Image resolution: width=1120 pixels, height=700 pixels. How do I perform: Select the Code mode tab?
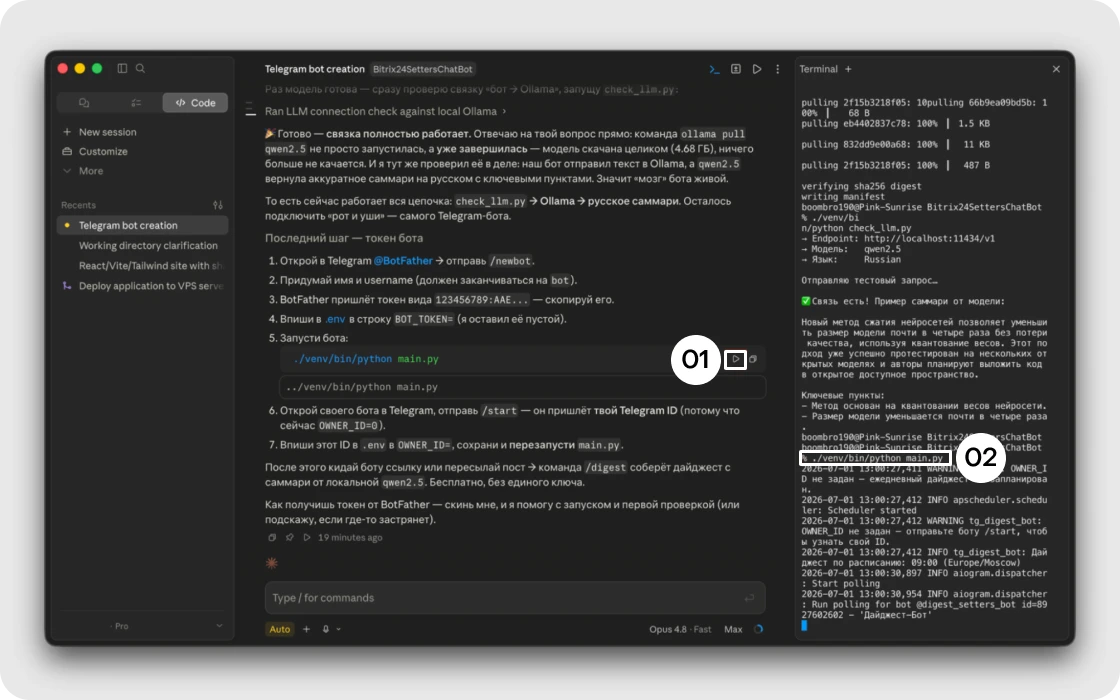point(195,103)
